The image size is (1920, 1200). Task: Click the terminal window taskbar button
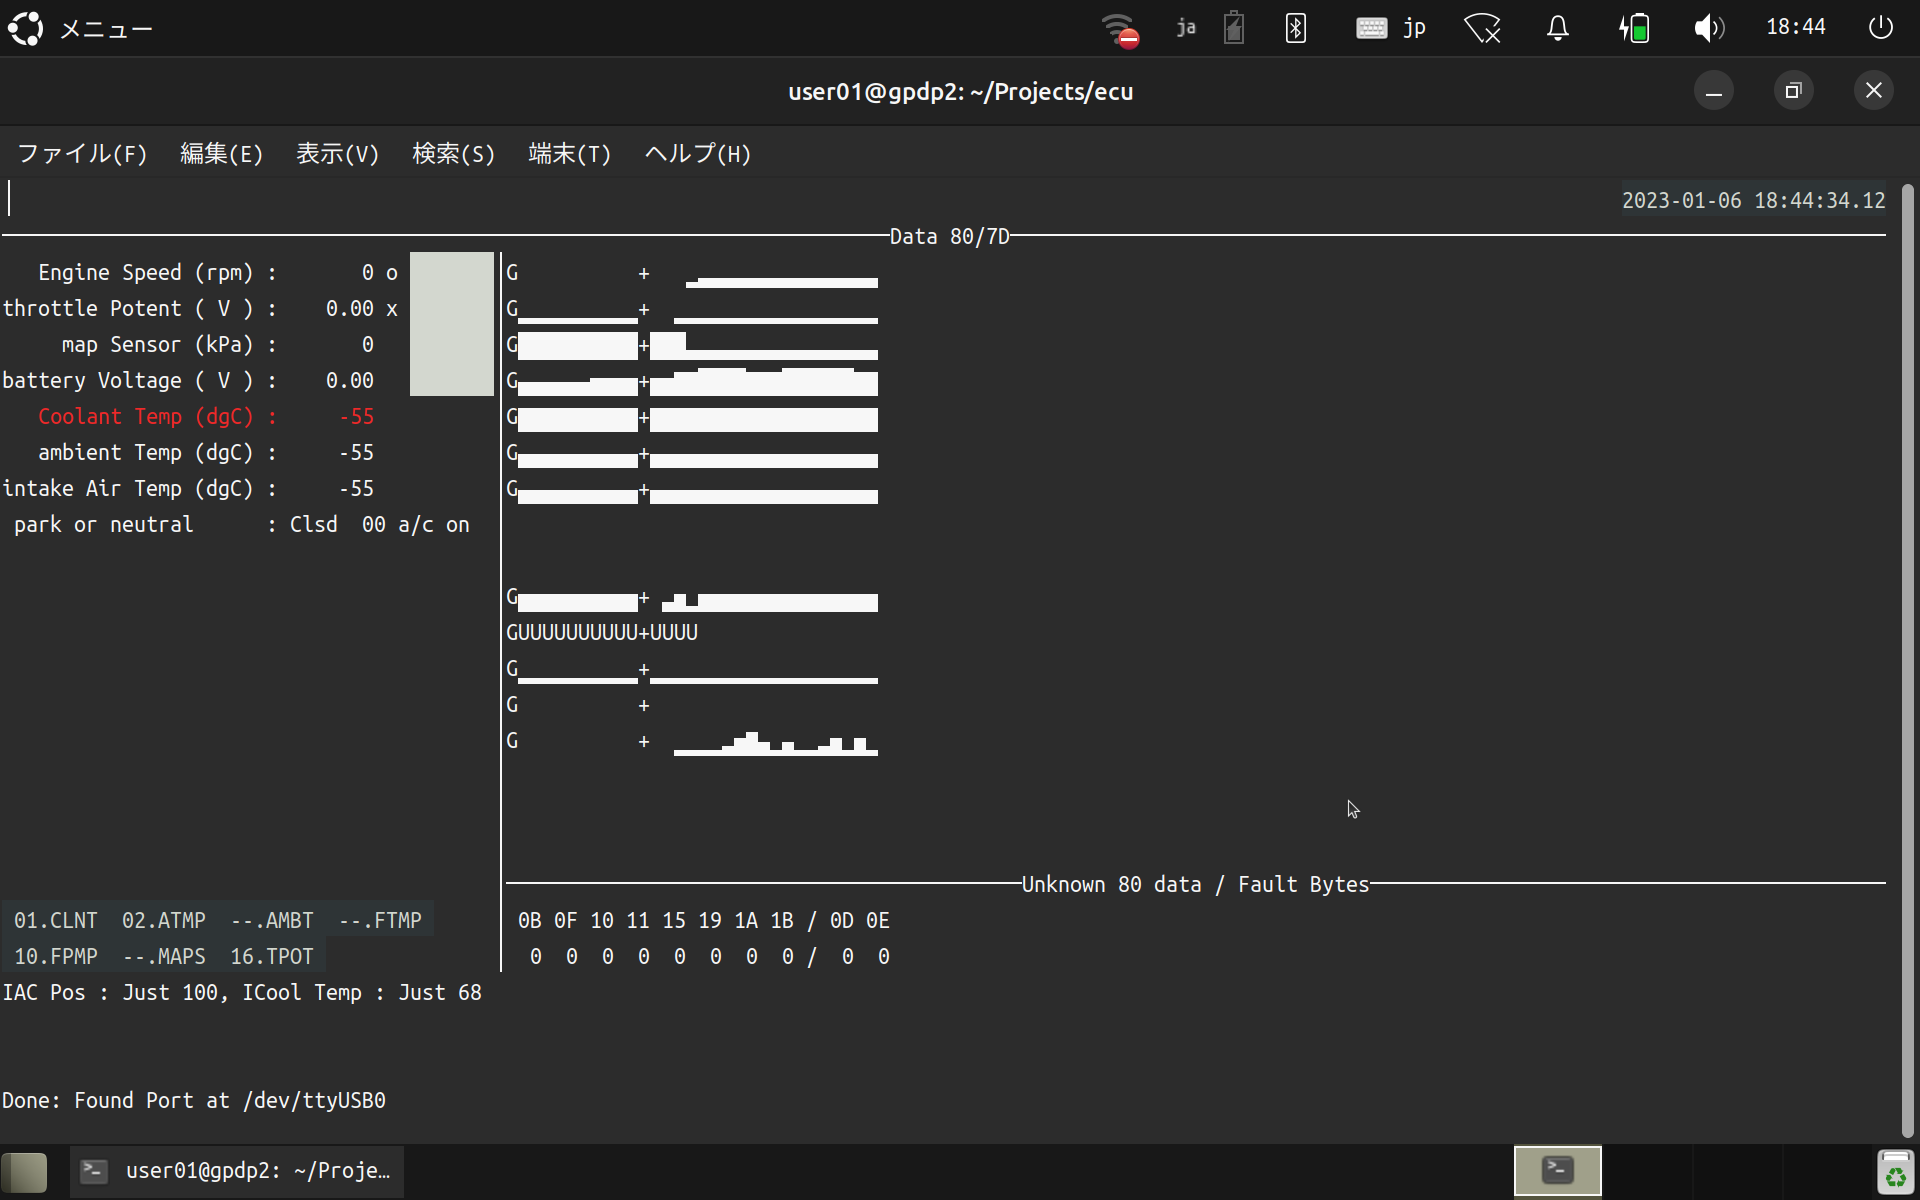[238, 1171]
